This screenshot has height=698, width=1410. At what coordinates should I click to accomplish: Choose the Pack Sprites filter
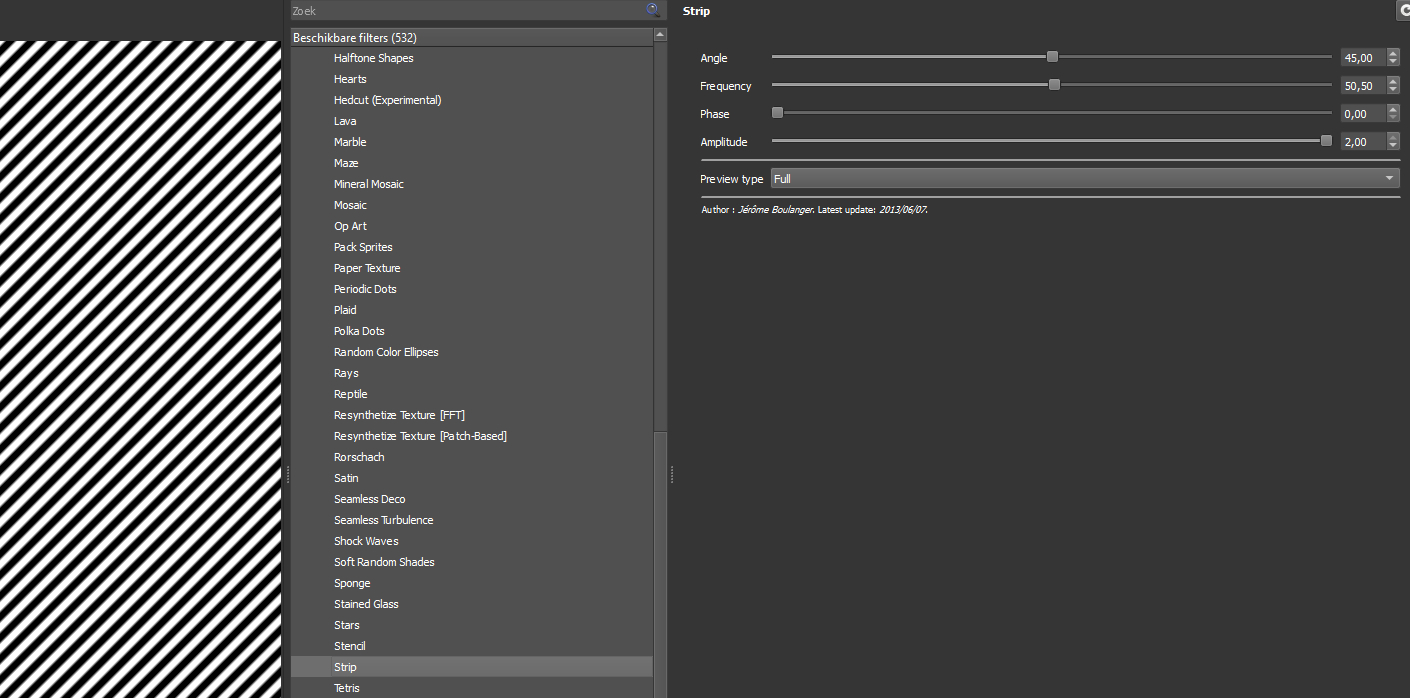[363, 247]
